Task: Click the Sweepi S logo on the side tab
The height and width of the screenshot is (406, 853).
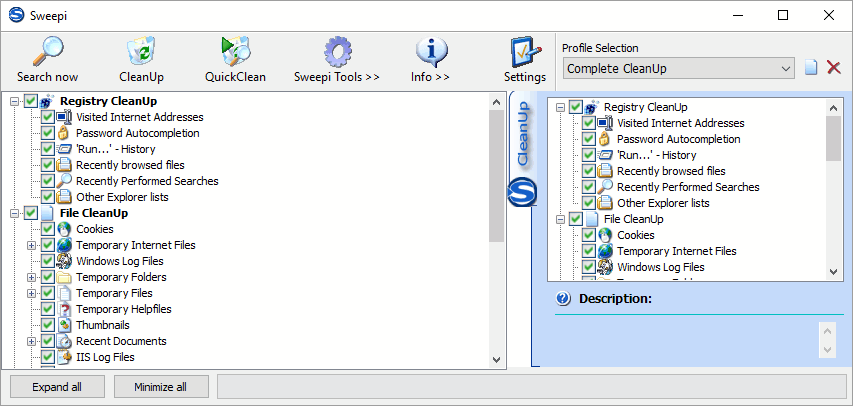Action: 522,193
